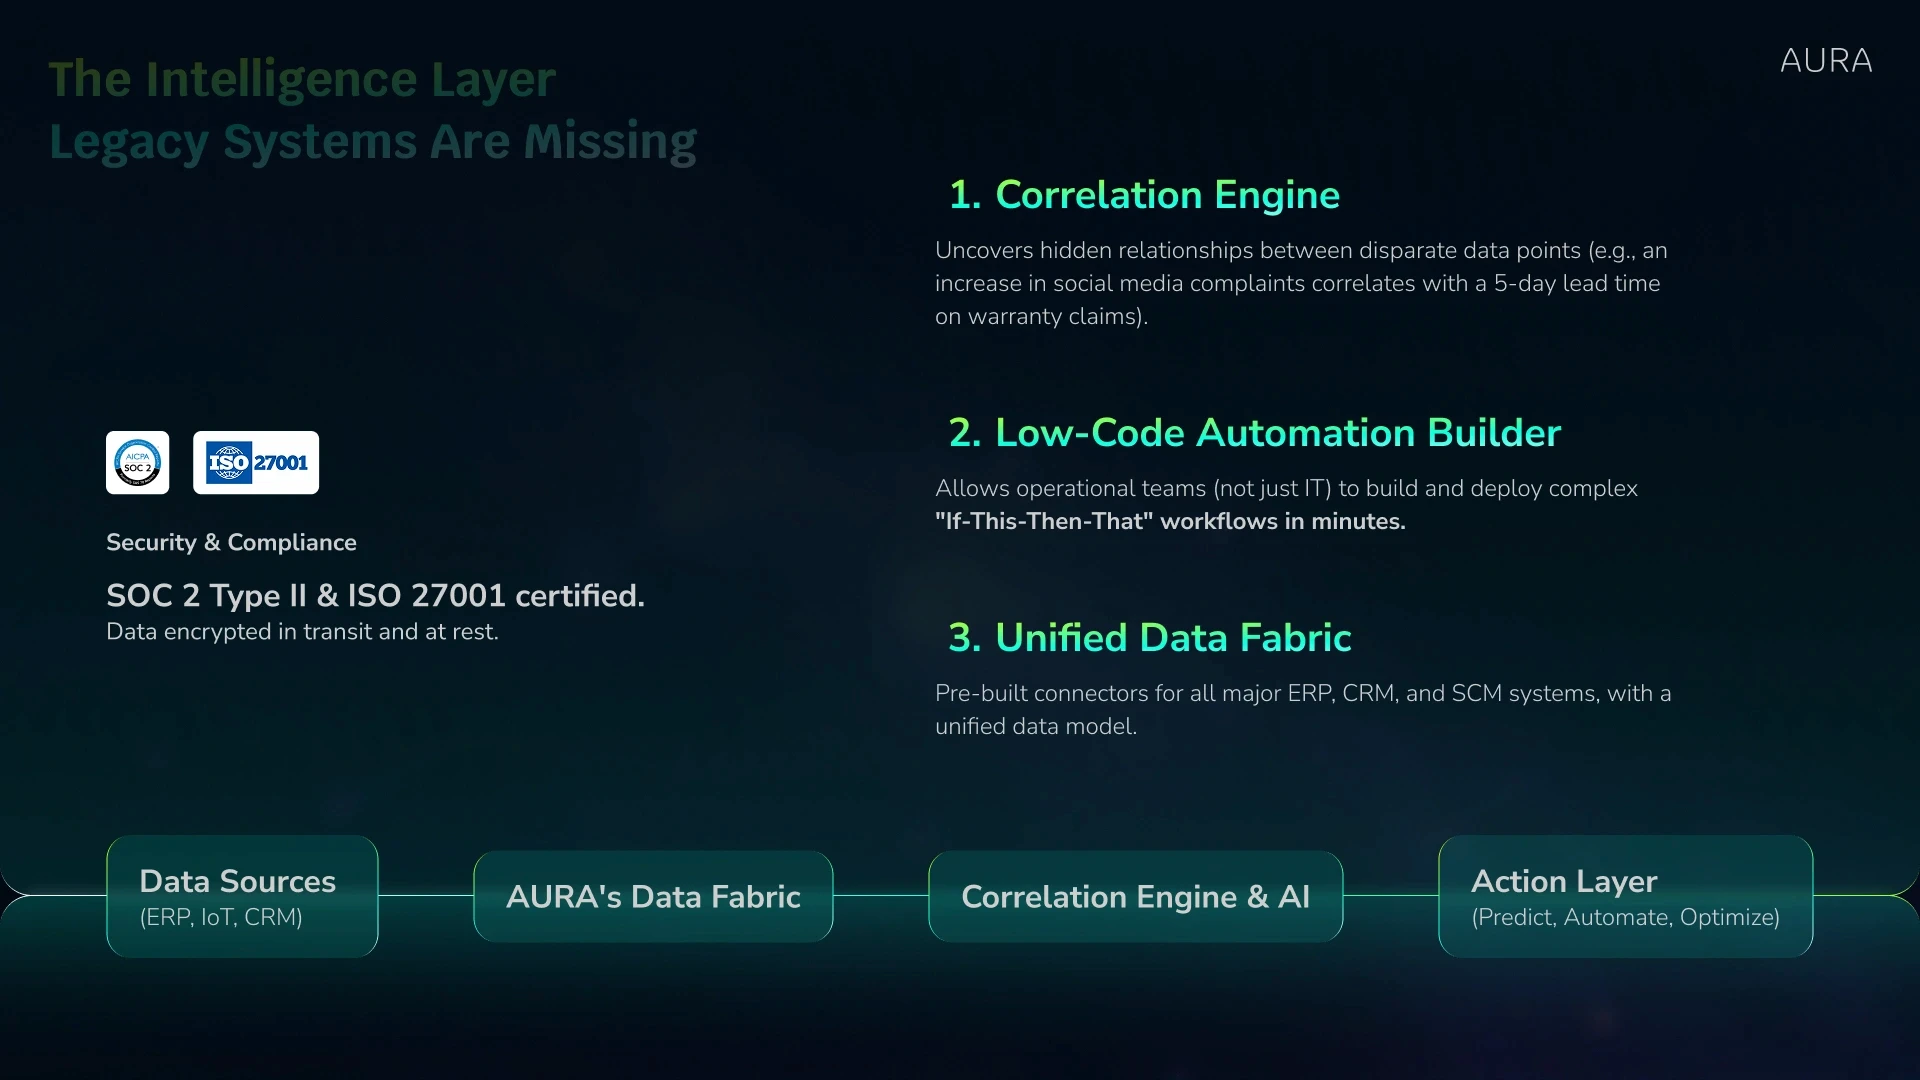Click the ISO 27001 certification badge

[x=256, y=462]
